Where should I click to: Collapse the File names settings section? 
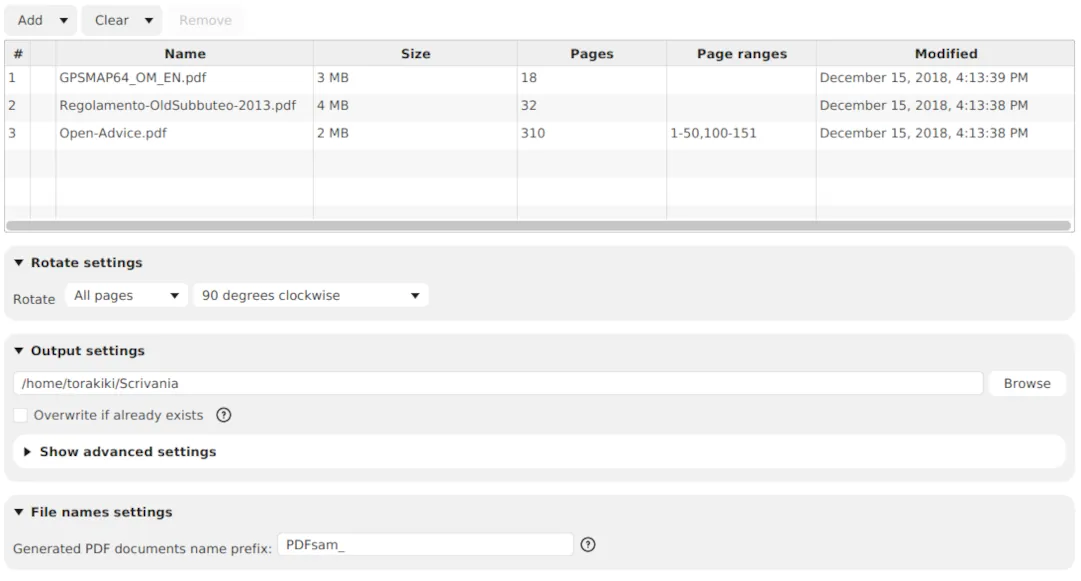pos(19,512)
